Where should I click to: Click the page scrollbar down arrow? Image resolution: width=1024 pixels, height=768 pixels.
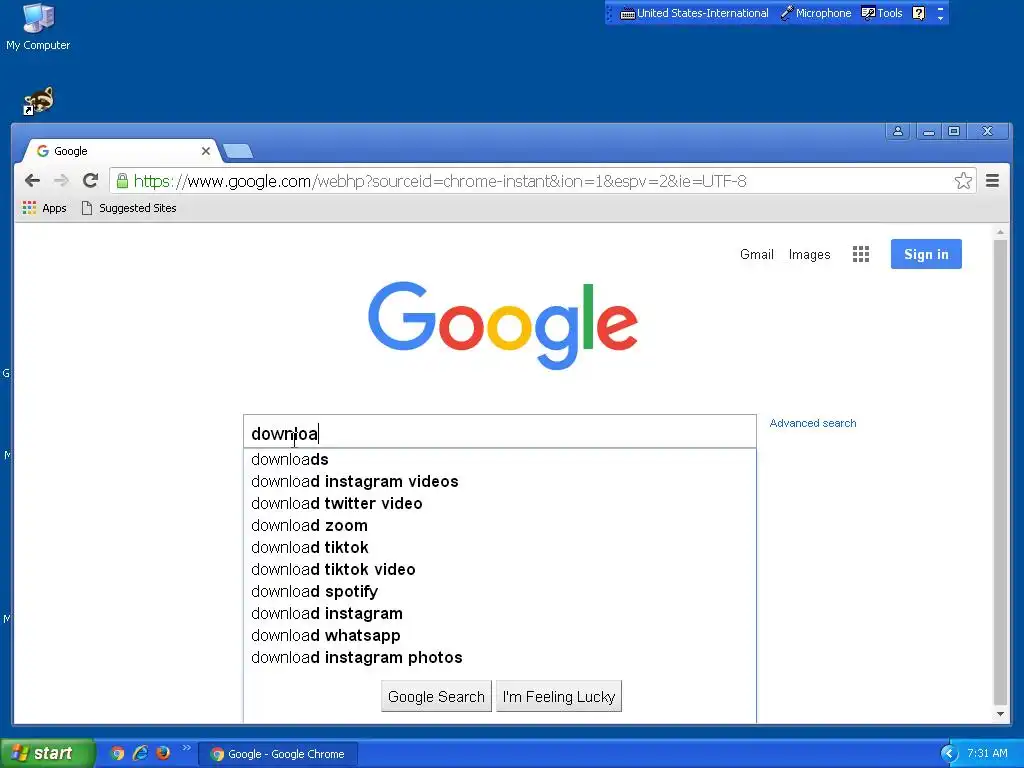pyautogui.click(x=1000, y=714)
